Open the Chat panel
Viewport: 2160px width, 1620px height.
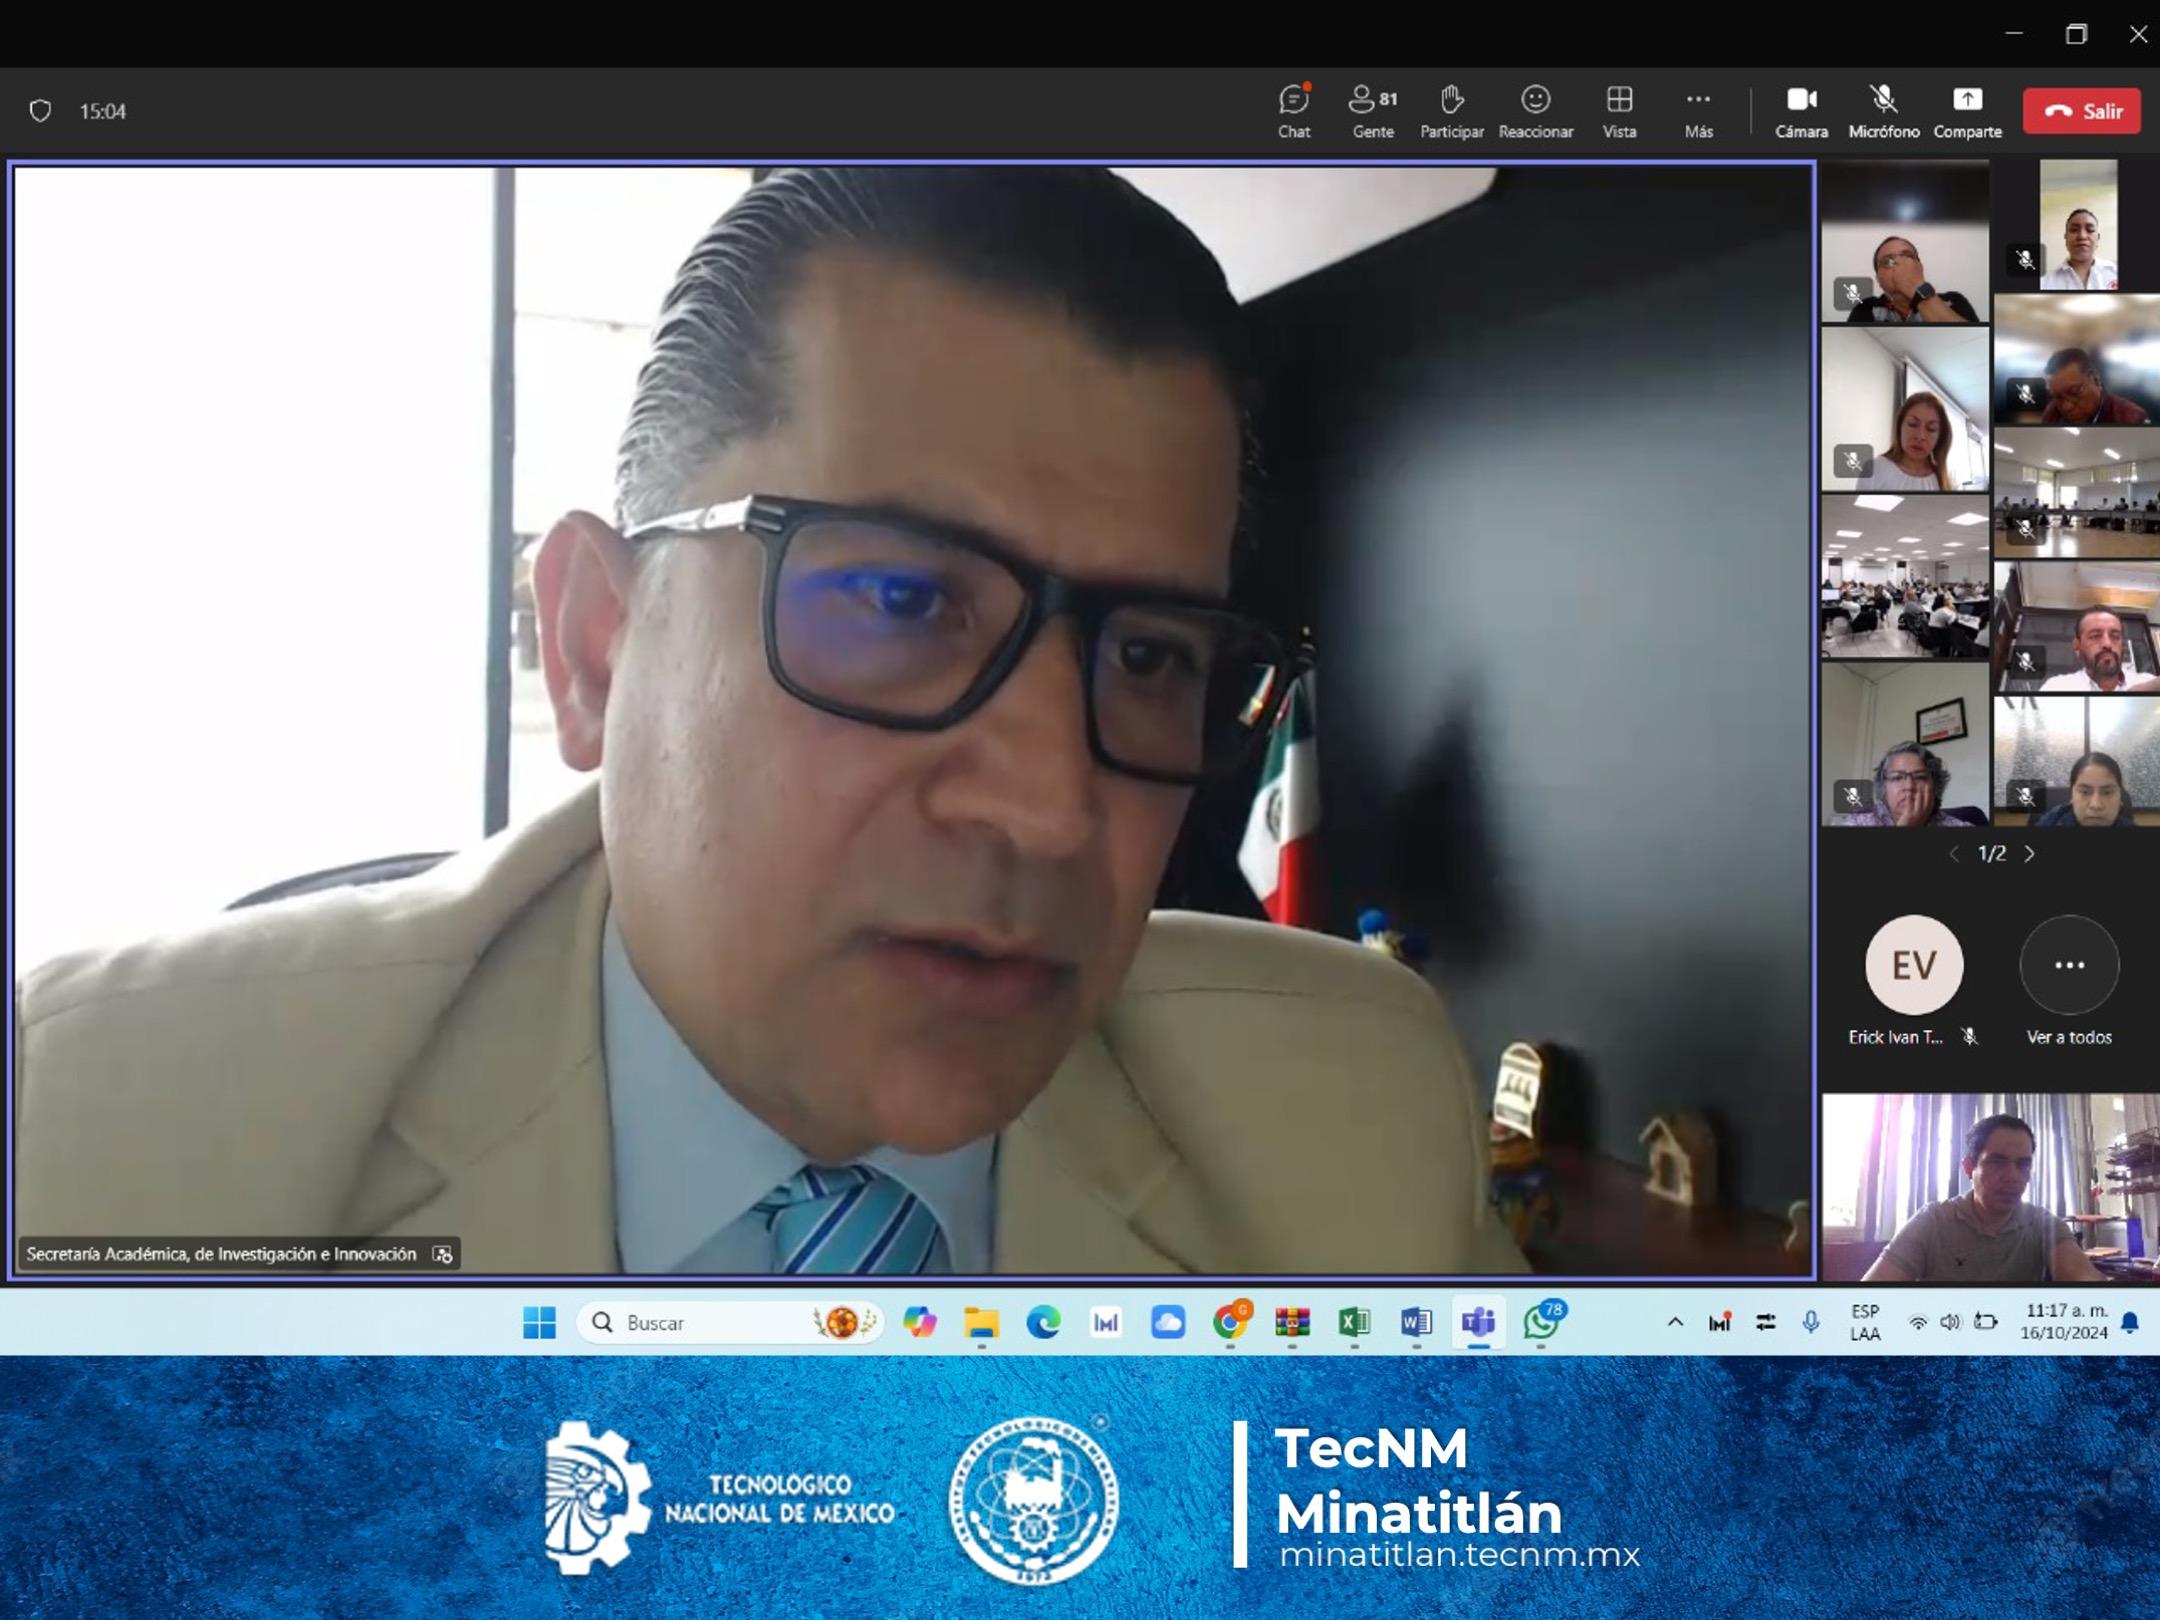click(1293, 111)
